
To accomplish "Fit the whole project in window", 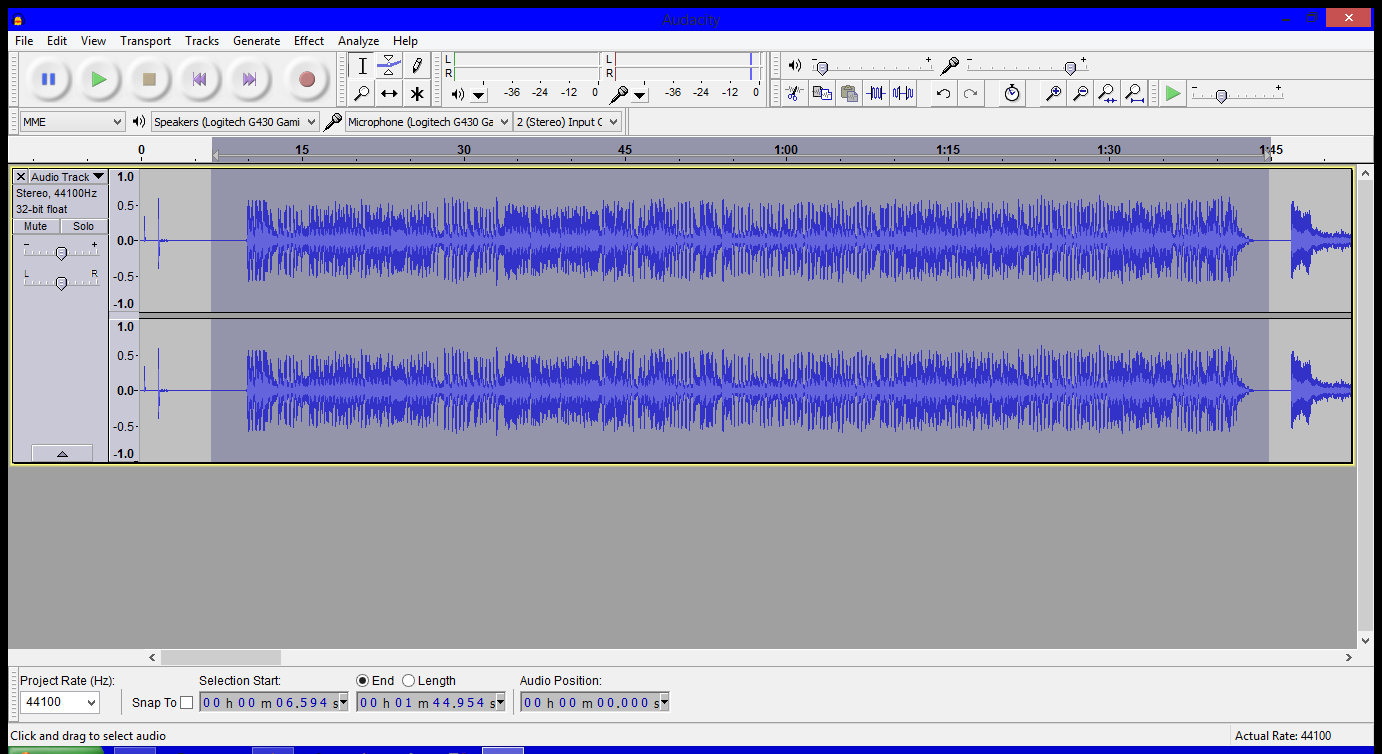I will pyautogui.click(x=1134, y=93).
